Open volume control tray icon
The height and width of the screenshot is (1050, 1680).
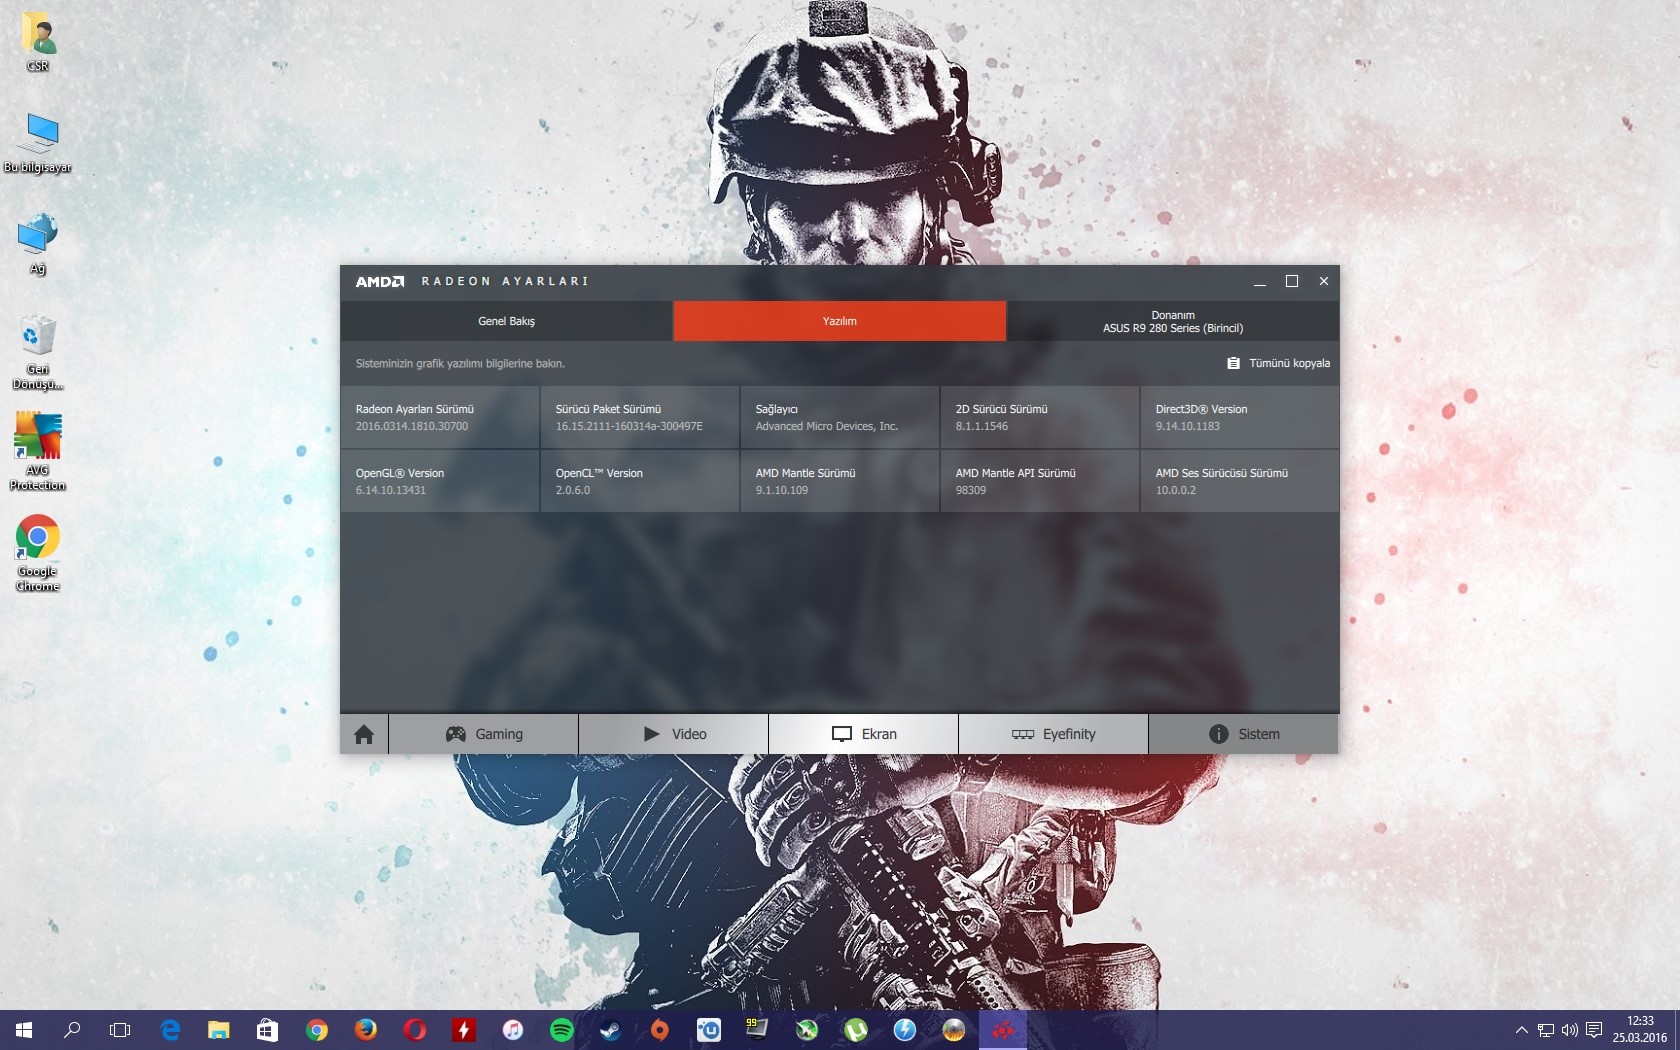coord(1569,1030)
